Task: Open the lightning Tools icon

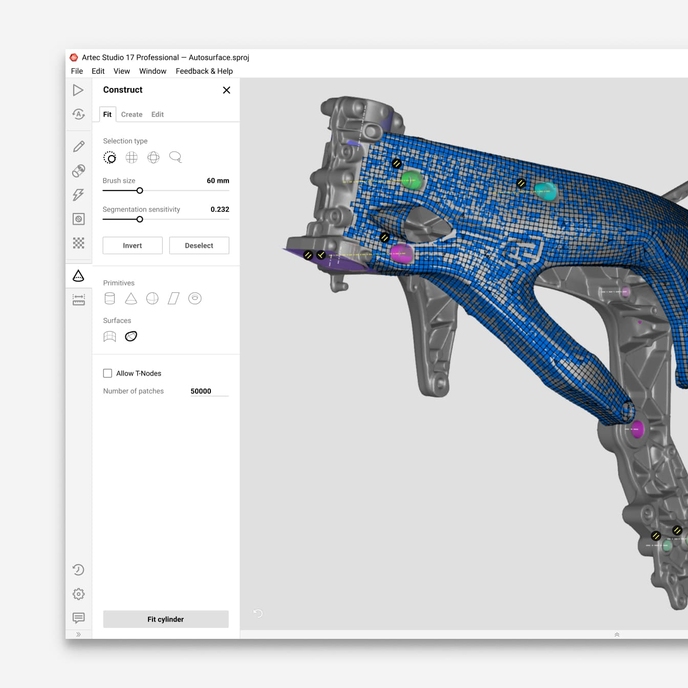Action: [x=79, y=194]
